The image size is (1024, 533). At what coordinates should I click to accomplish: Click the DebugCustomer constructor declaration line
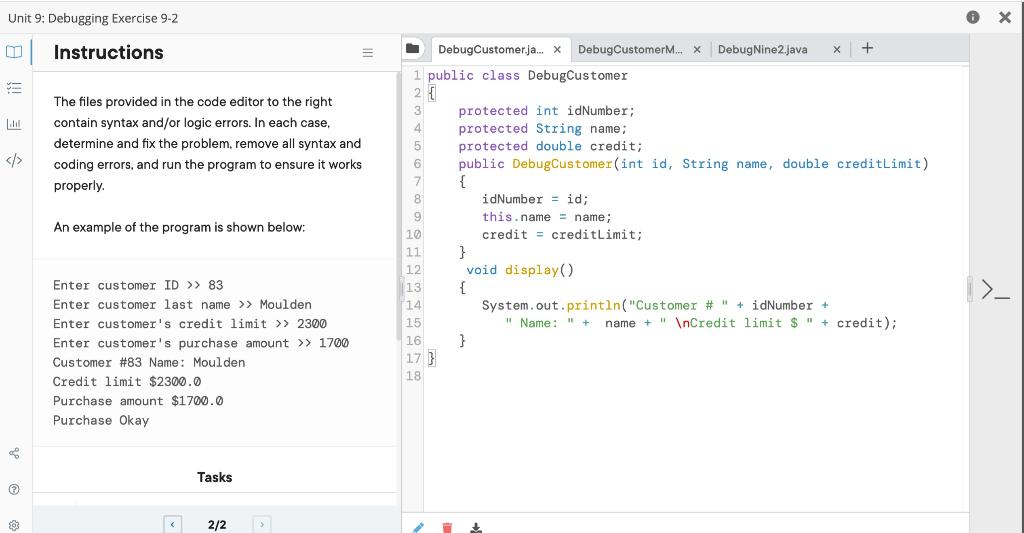click(x=693, y=164)
